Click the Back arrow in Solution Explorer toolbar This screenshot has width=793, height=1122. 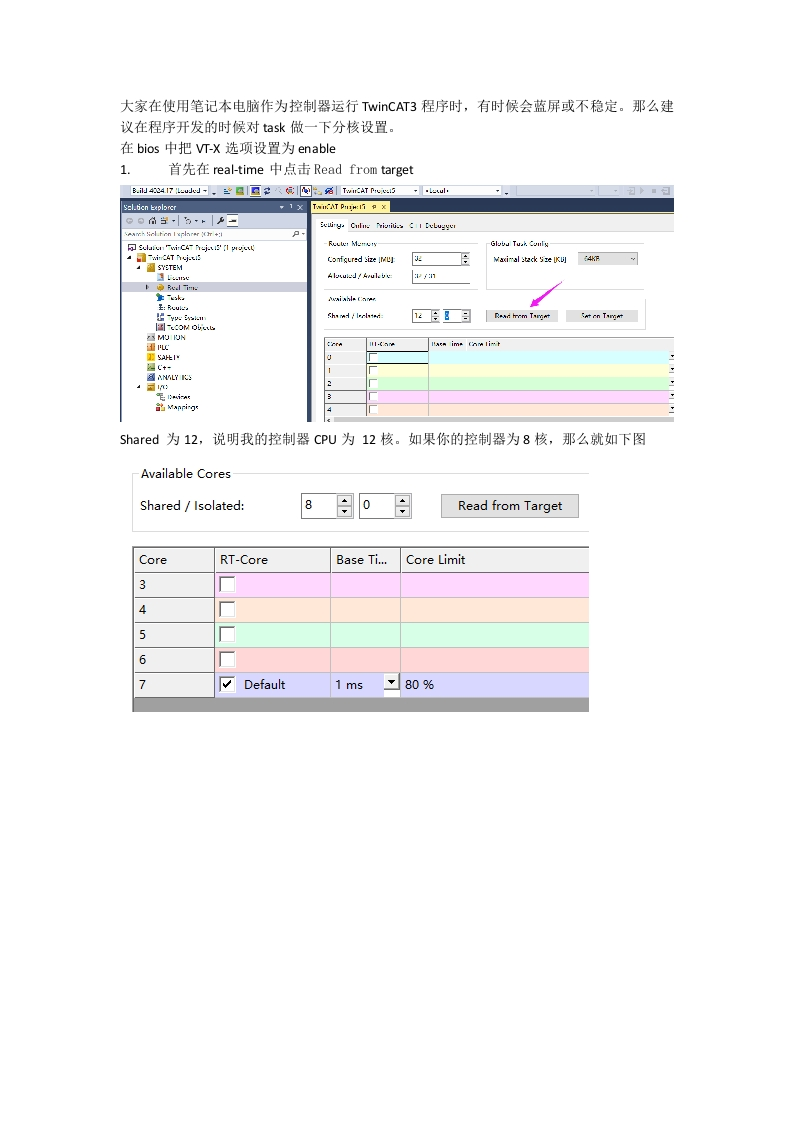pos(130,220)
